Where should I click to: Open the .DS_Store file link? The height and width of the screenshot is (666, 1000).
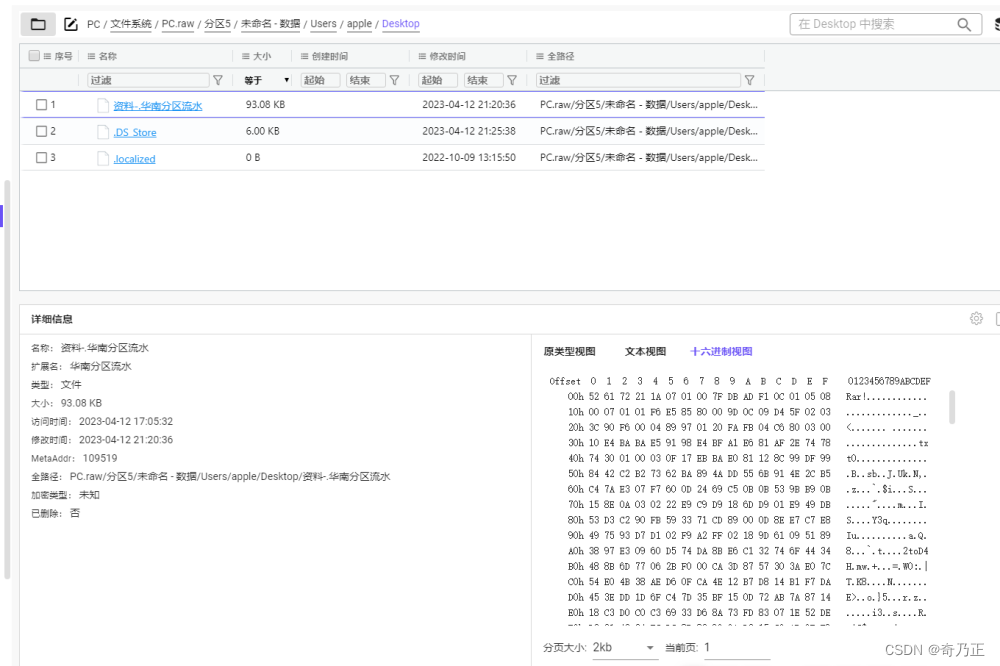pyautogui.click(x=135, y=133)
